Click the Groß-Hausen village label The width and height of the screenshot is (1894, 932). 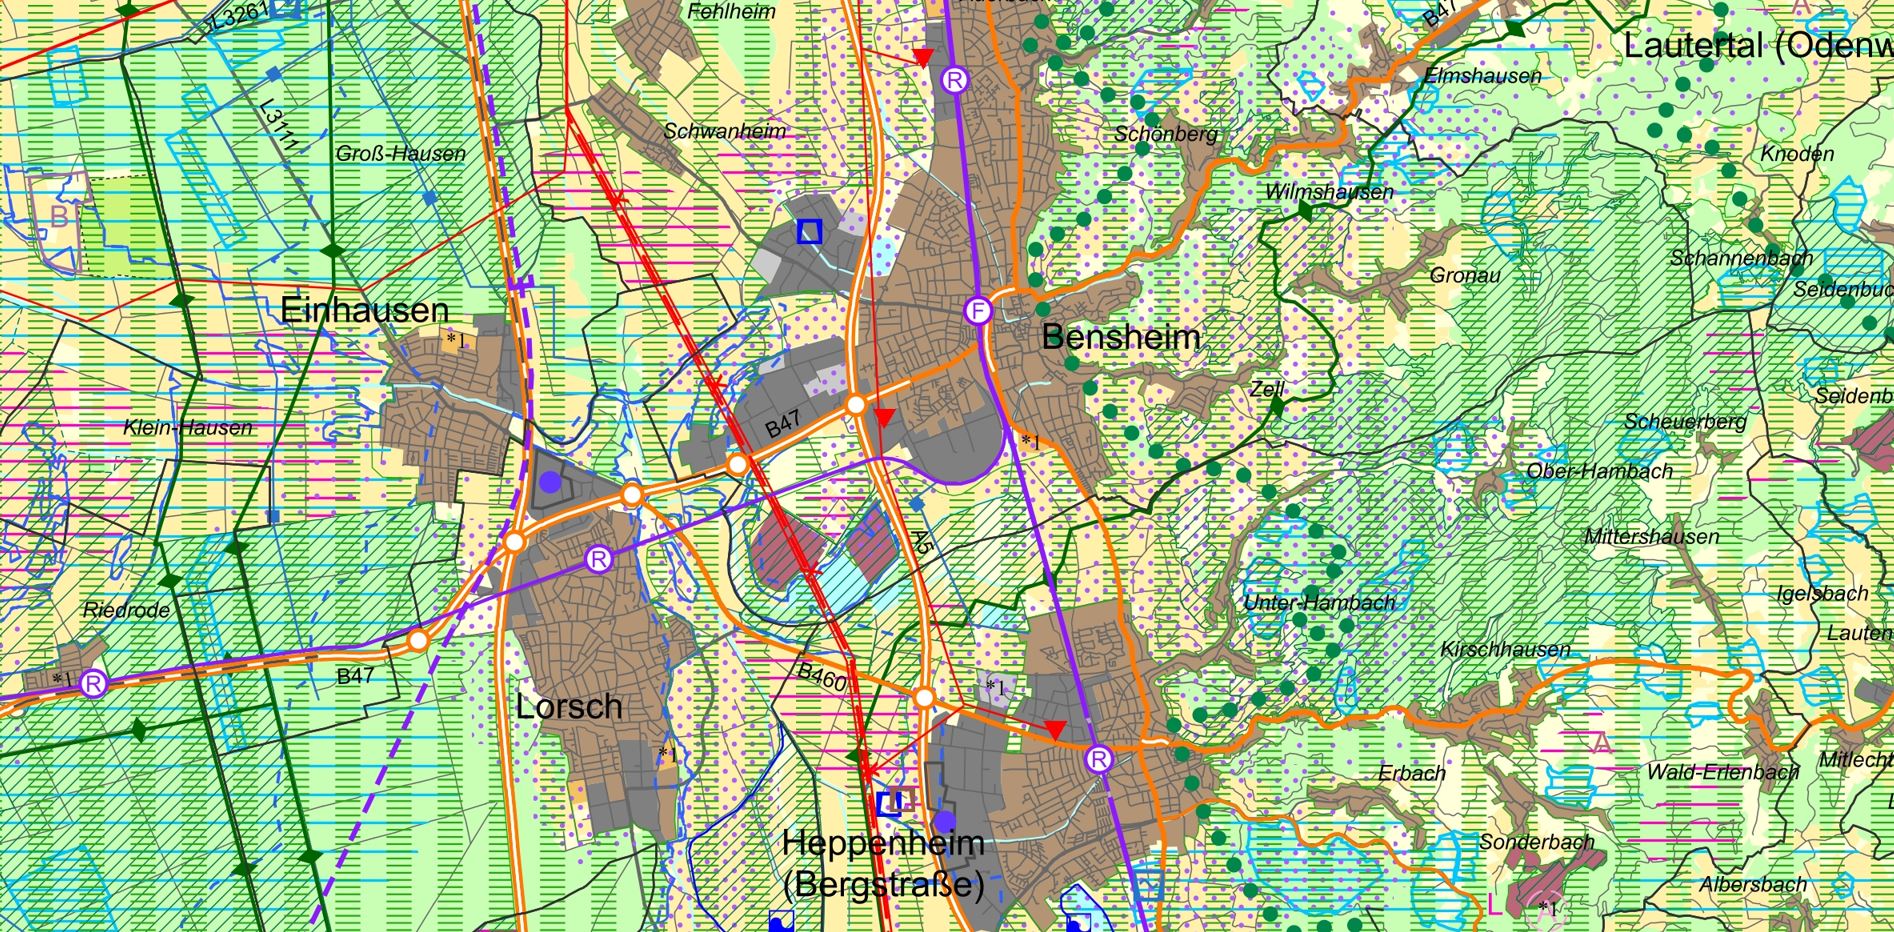[400, 154]
